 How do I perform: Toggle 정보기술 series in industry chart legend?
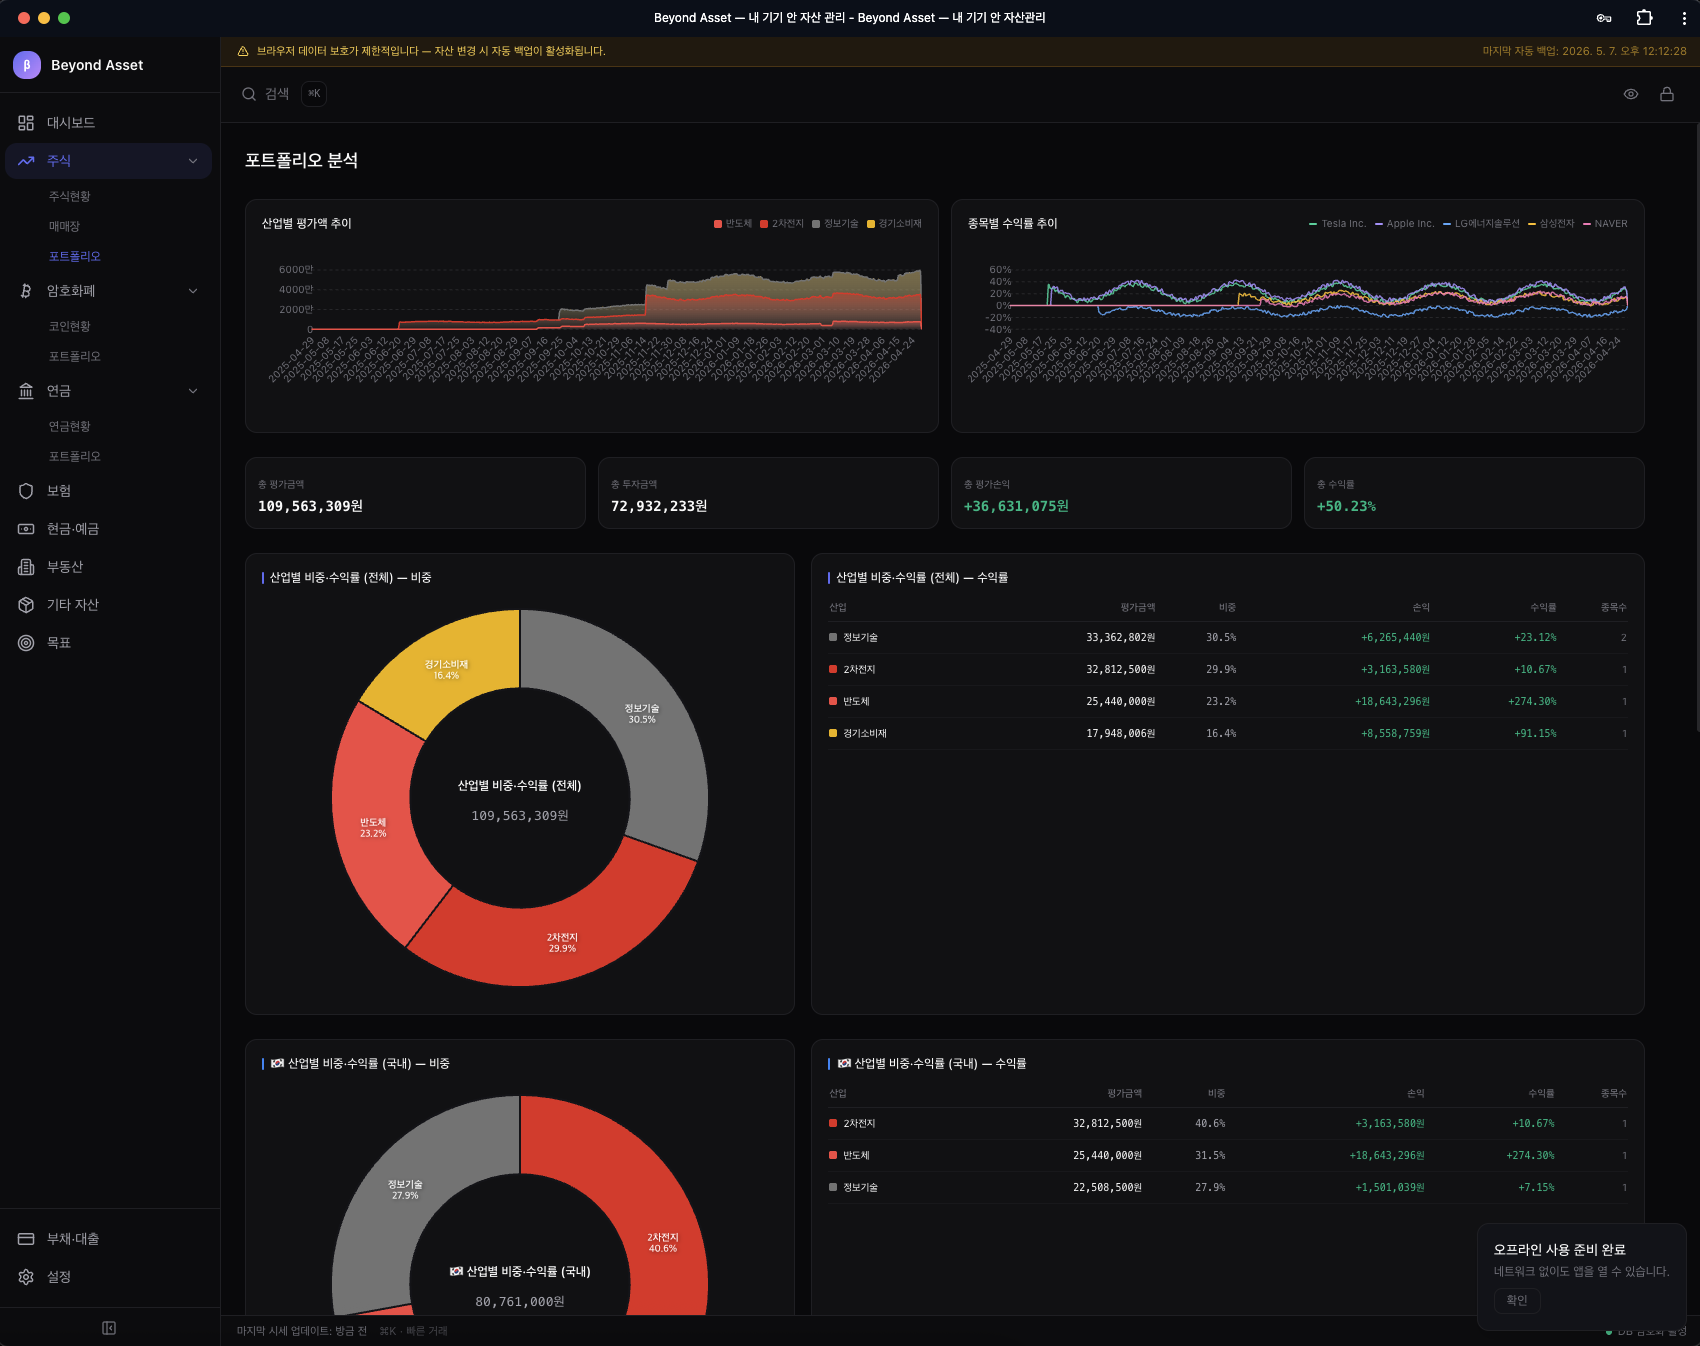(835, 224)
